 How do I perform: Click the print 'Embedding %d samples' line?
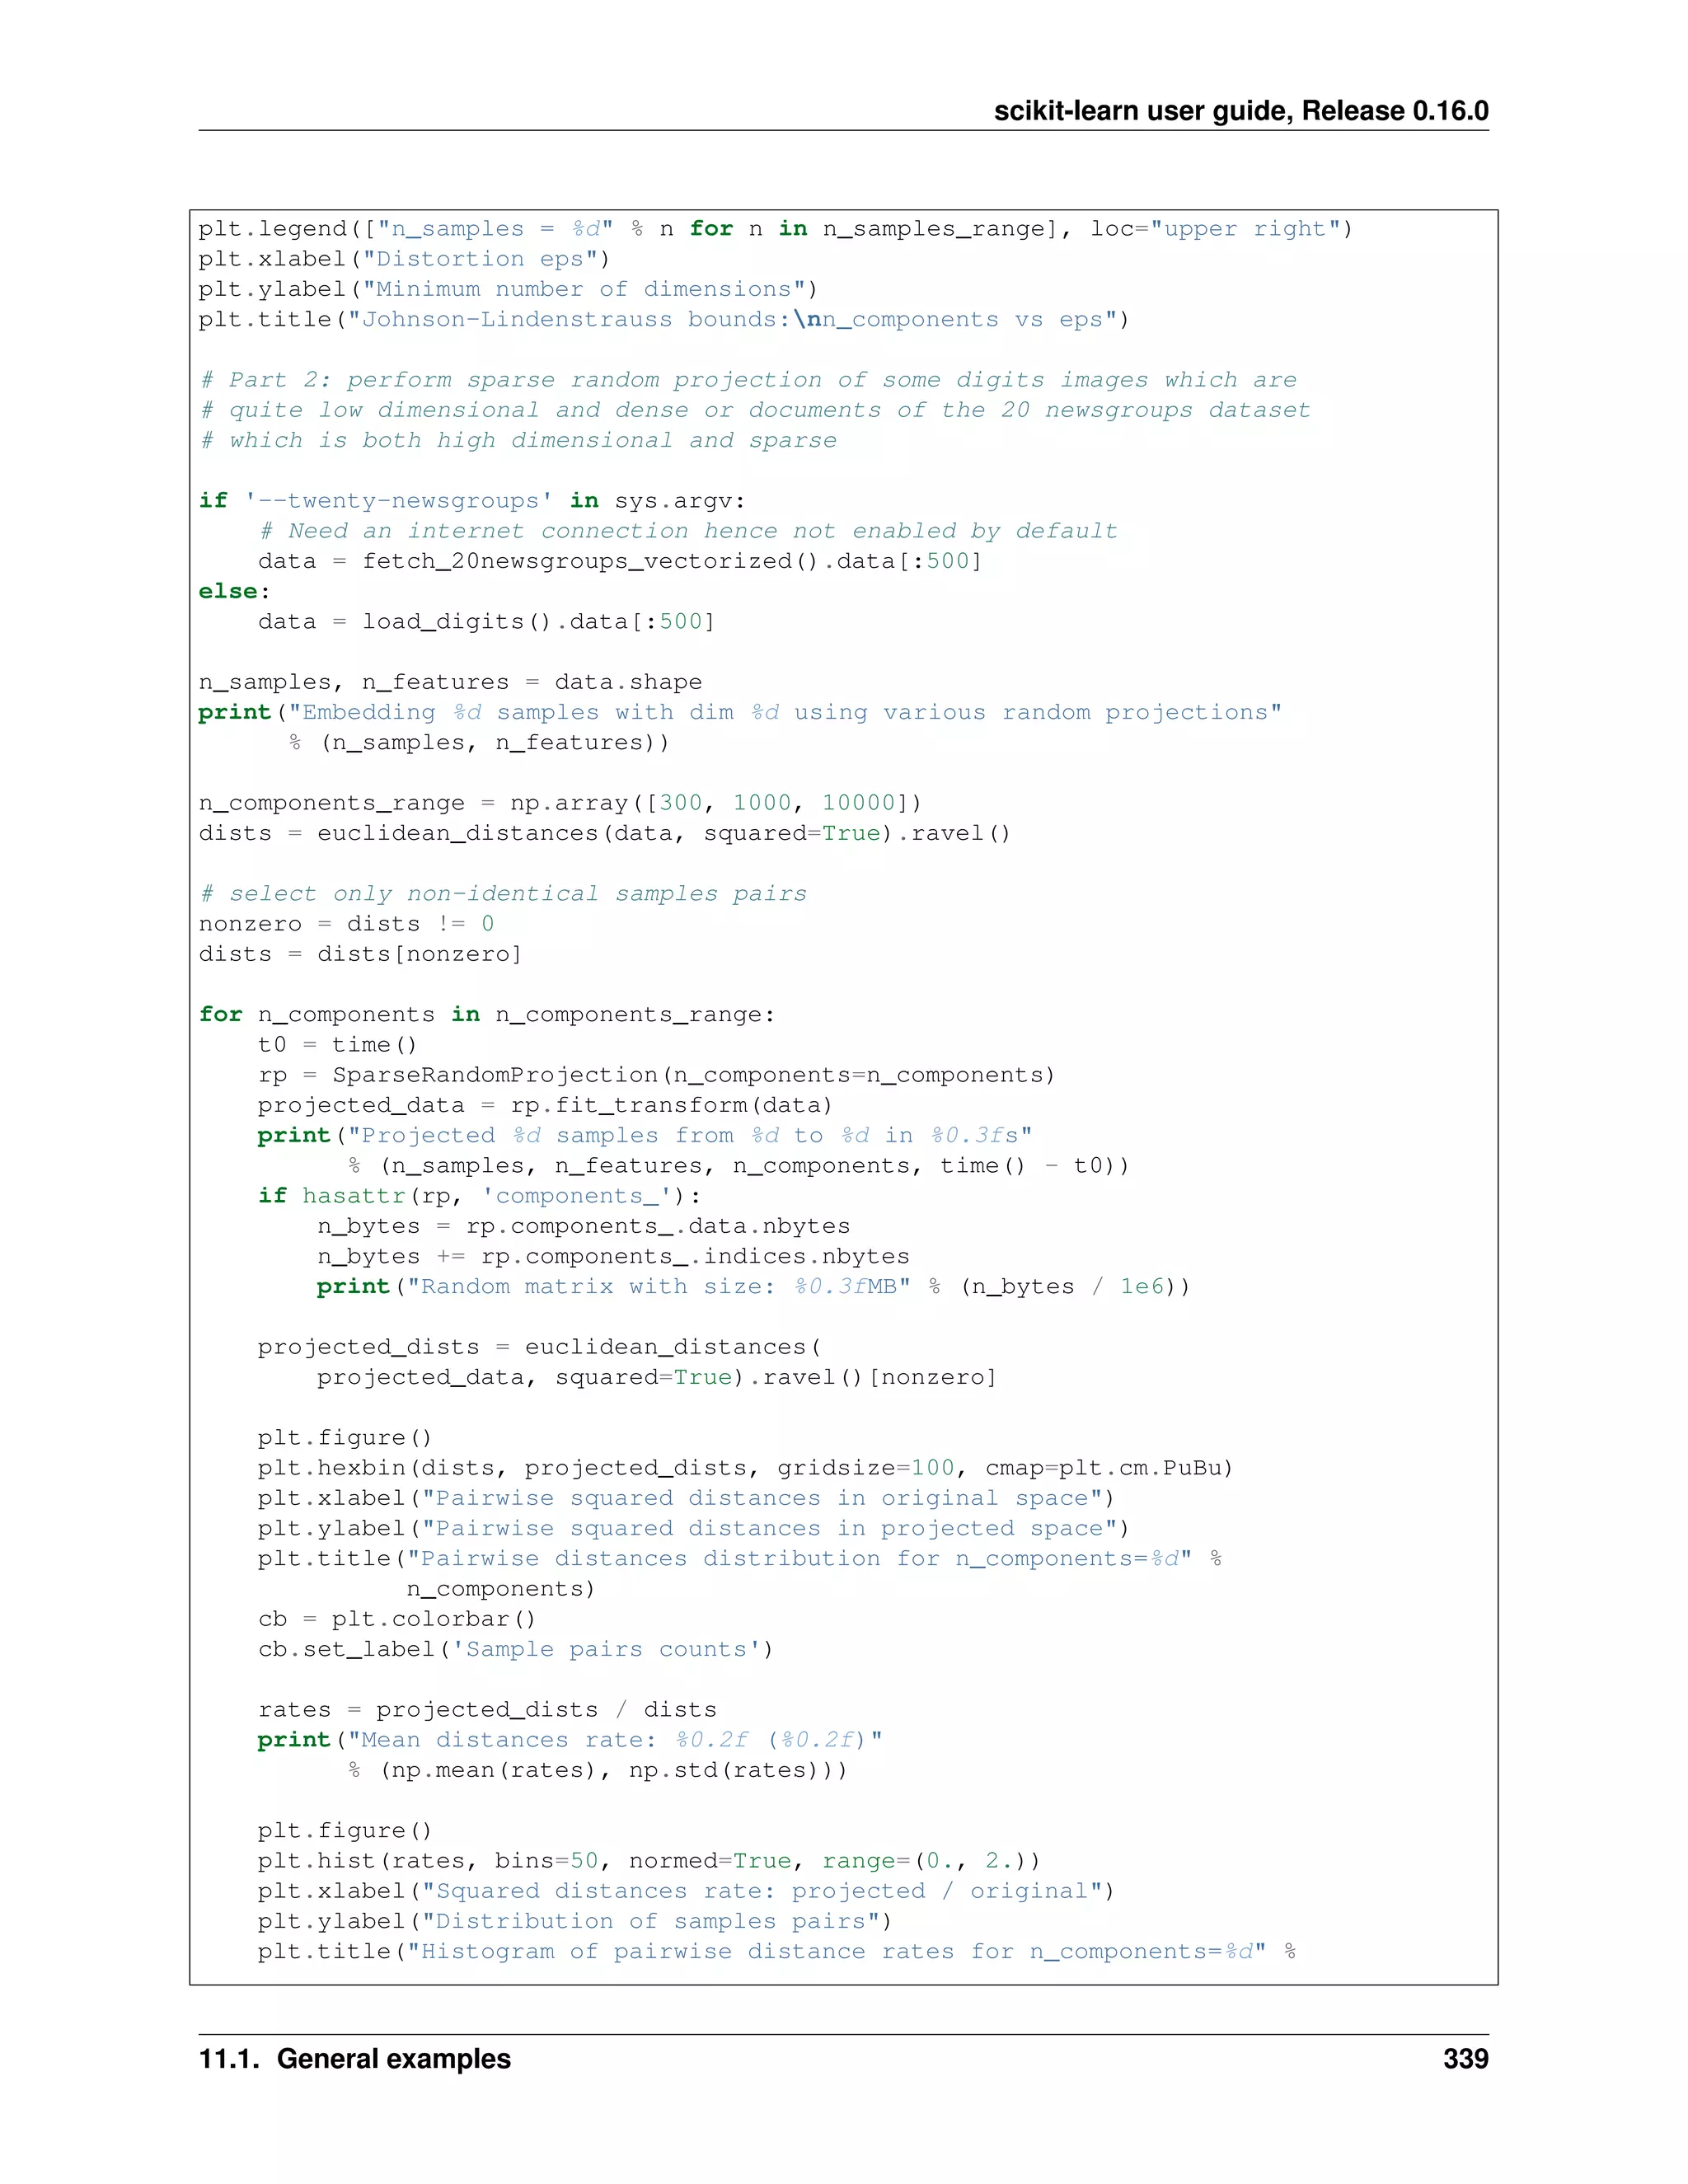(x=740, y=712)
